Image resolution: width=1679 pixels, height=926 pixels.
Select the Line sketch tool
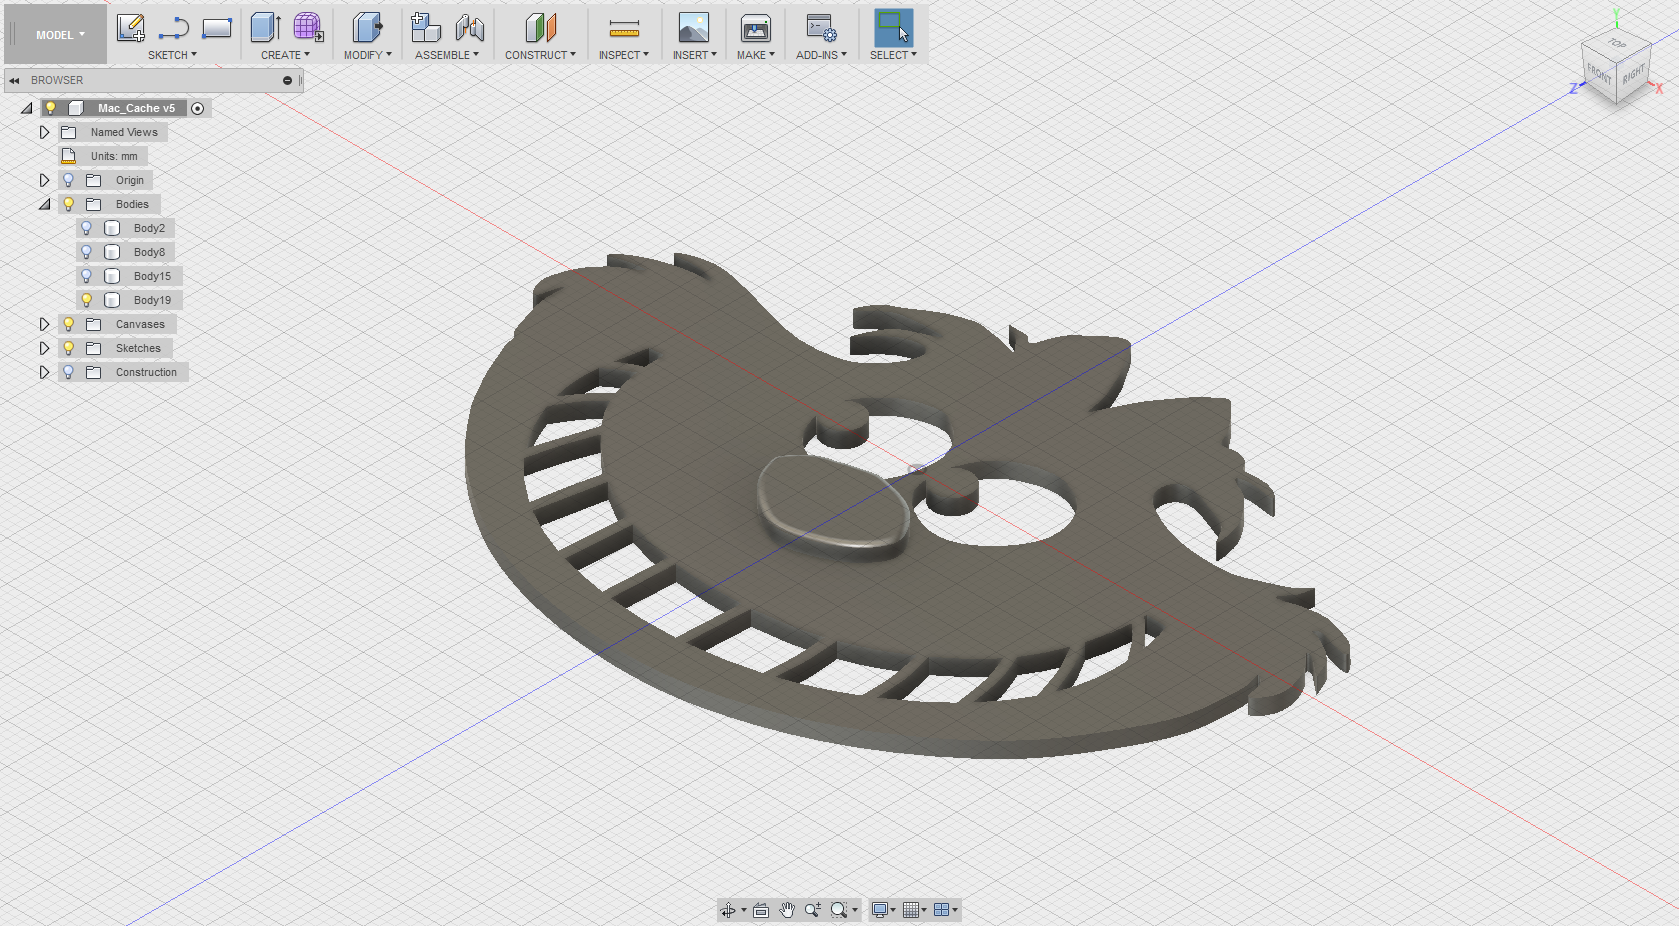pyautogui.click(x=174, y=28)
